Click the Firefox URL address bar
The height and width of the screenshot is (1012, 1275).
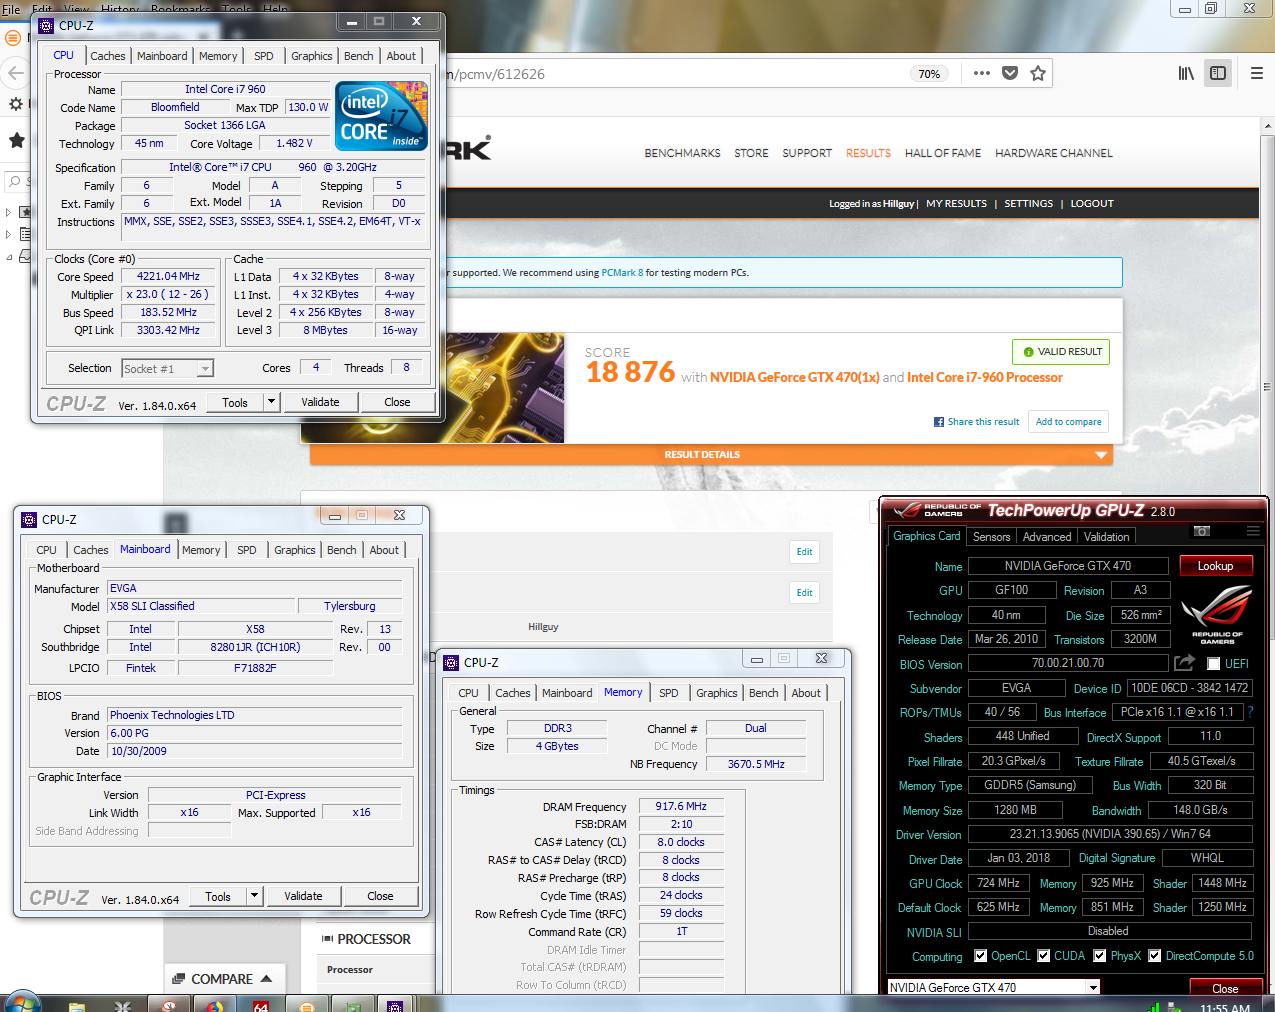675,74
